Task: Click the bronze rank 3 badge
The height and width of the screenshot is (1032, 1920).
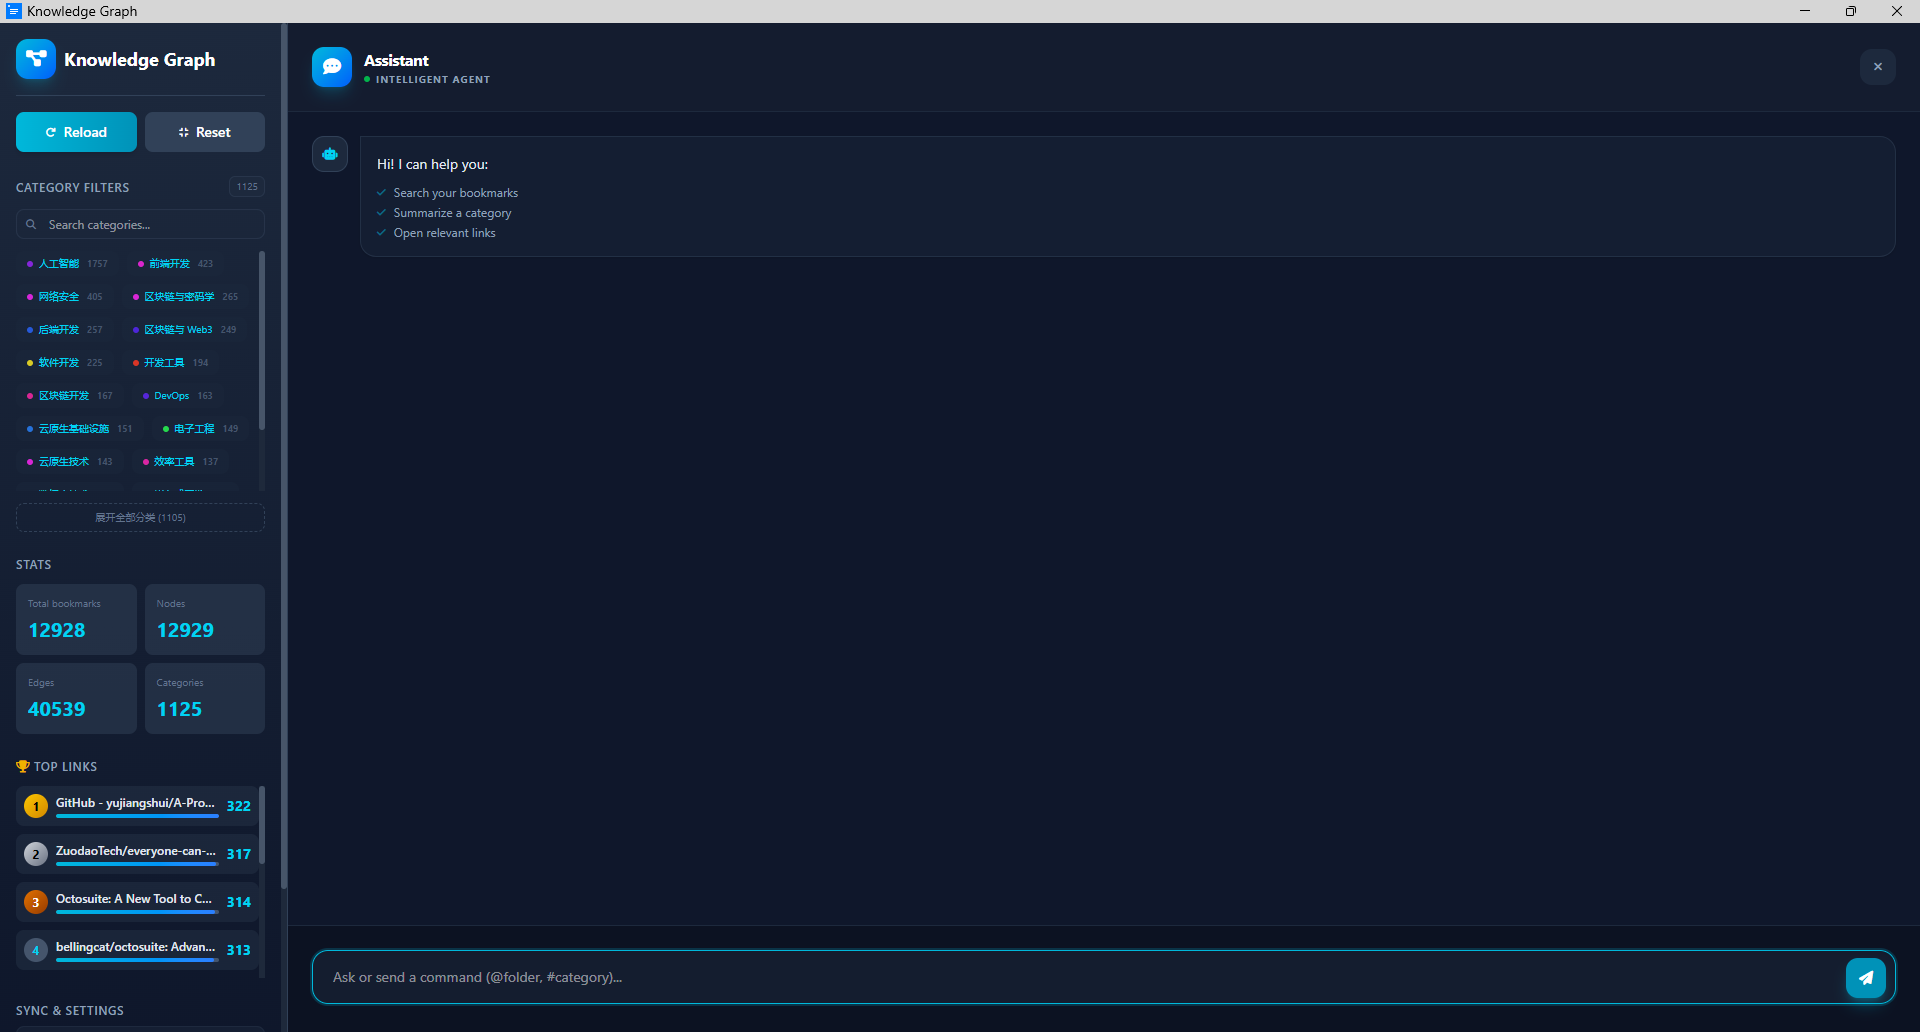Action: [36, 902]
